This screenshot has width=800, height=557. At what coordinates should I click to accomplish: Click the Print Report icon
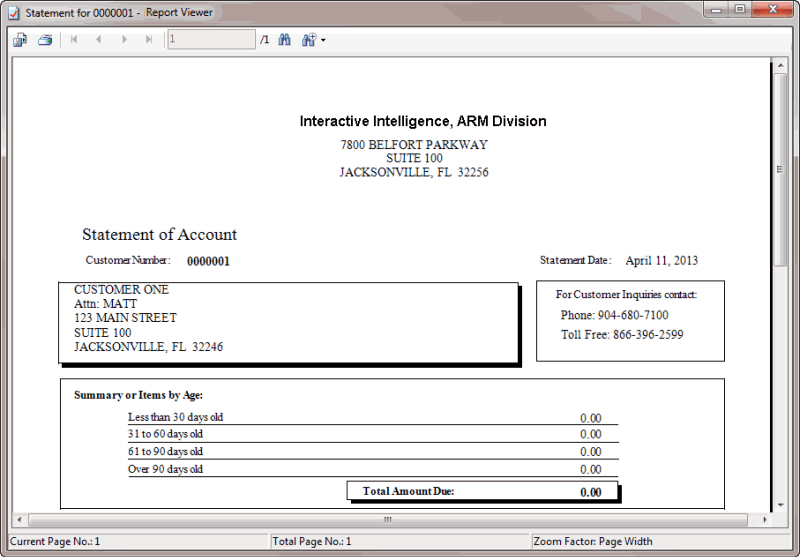pos(45,40)
